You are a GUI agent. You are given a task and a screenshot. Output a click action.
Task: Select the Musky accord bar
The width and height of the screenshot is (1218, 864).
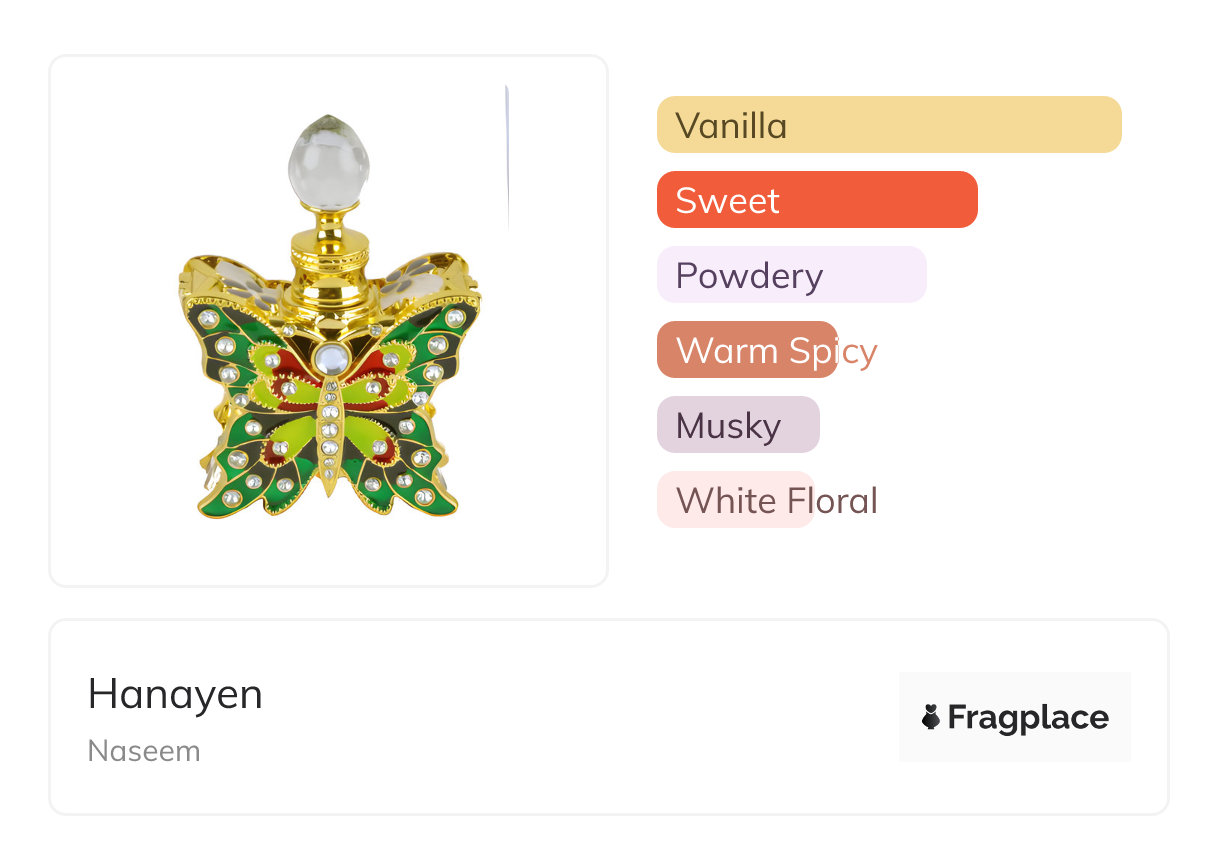click(x=737, y=425)
